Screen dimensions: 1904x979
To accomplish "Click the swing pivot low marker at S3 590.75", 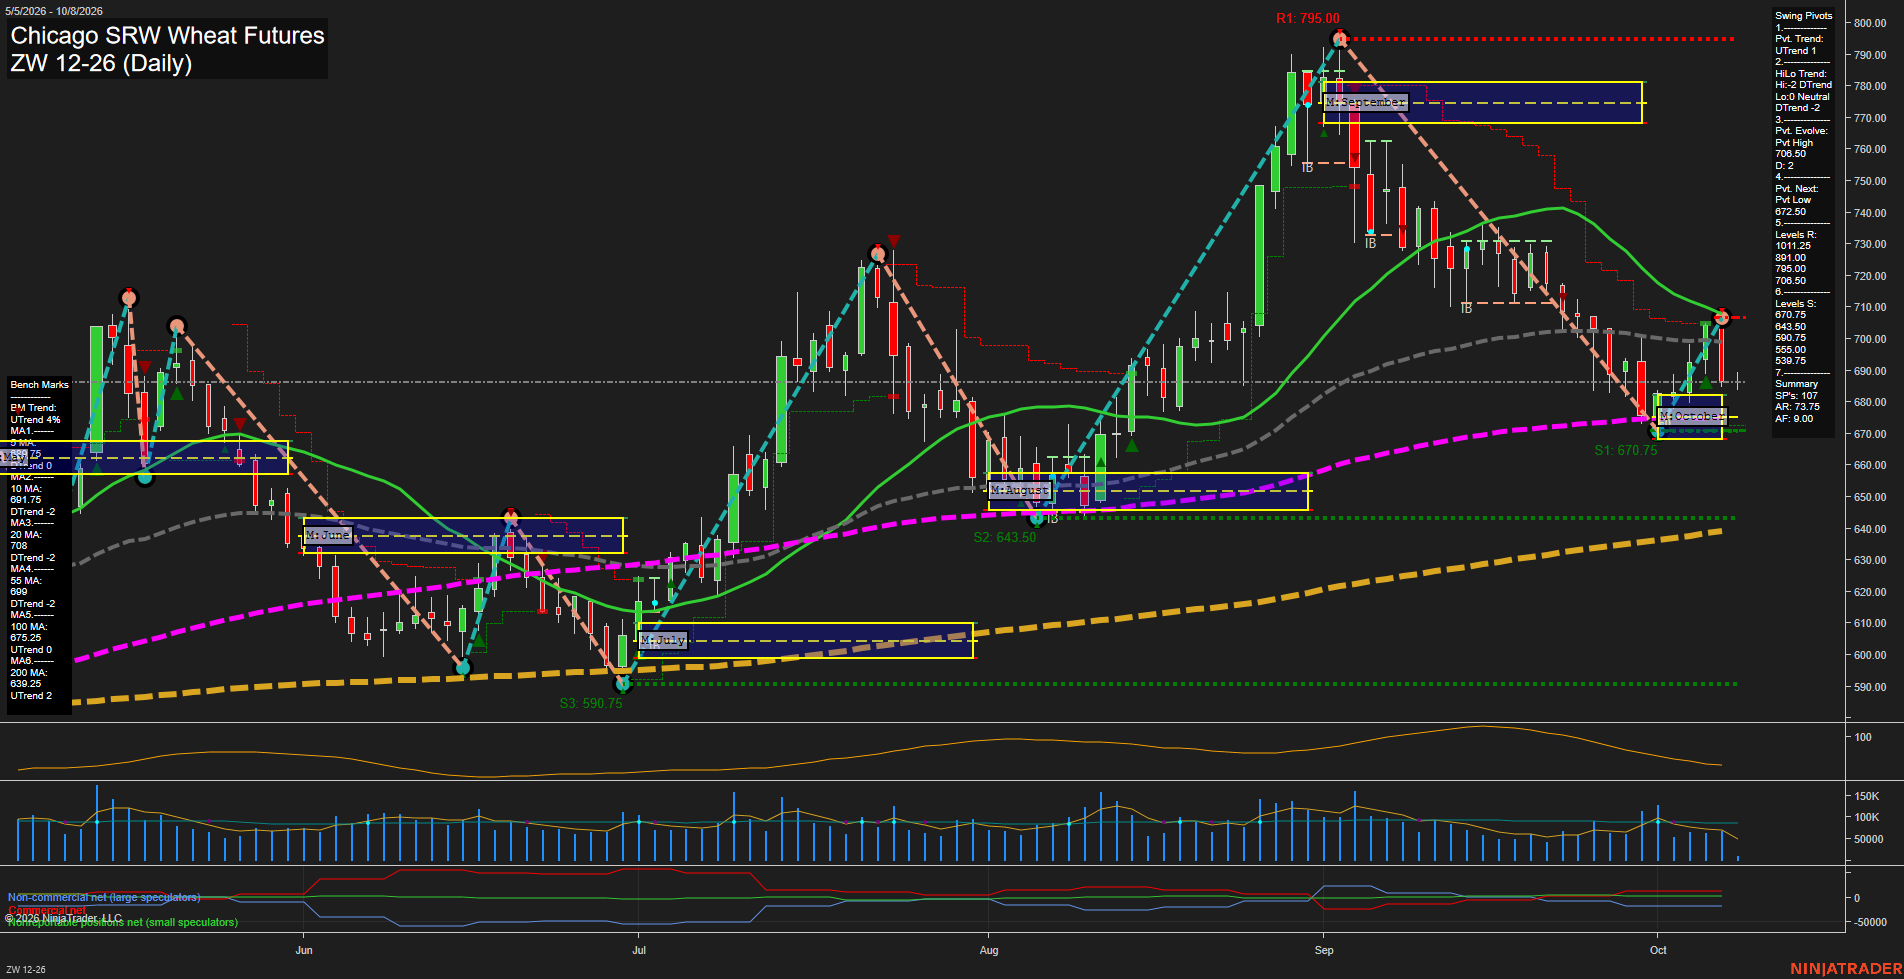I will (623, 684).
